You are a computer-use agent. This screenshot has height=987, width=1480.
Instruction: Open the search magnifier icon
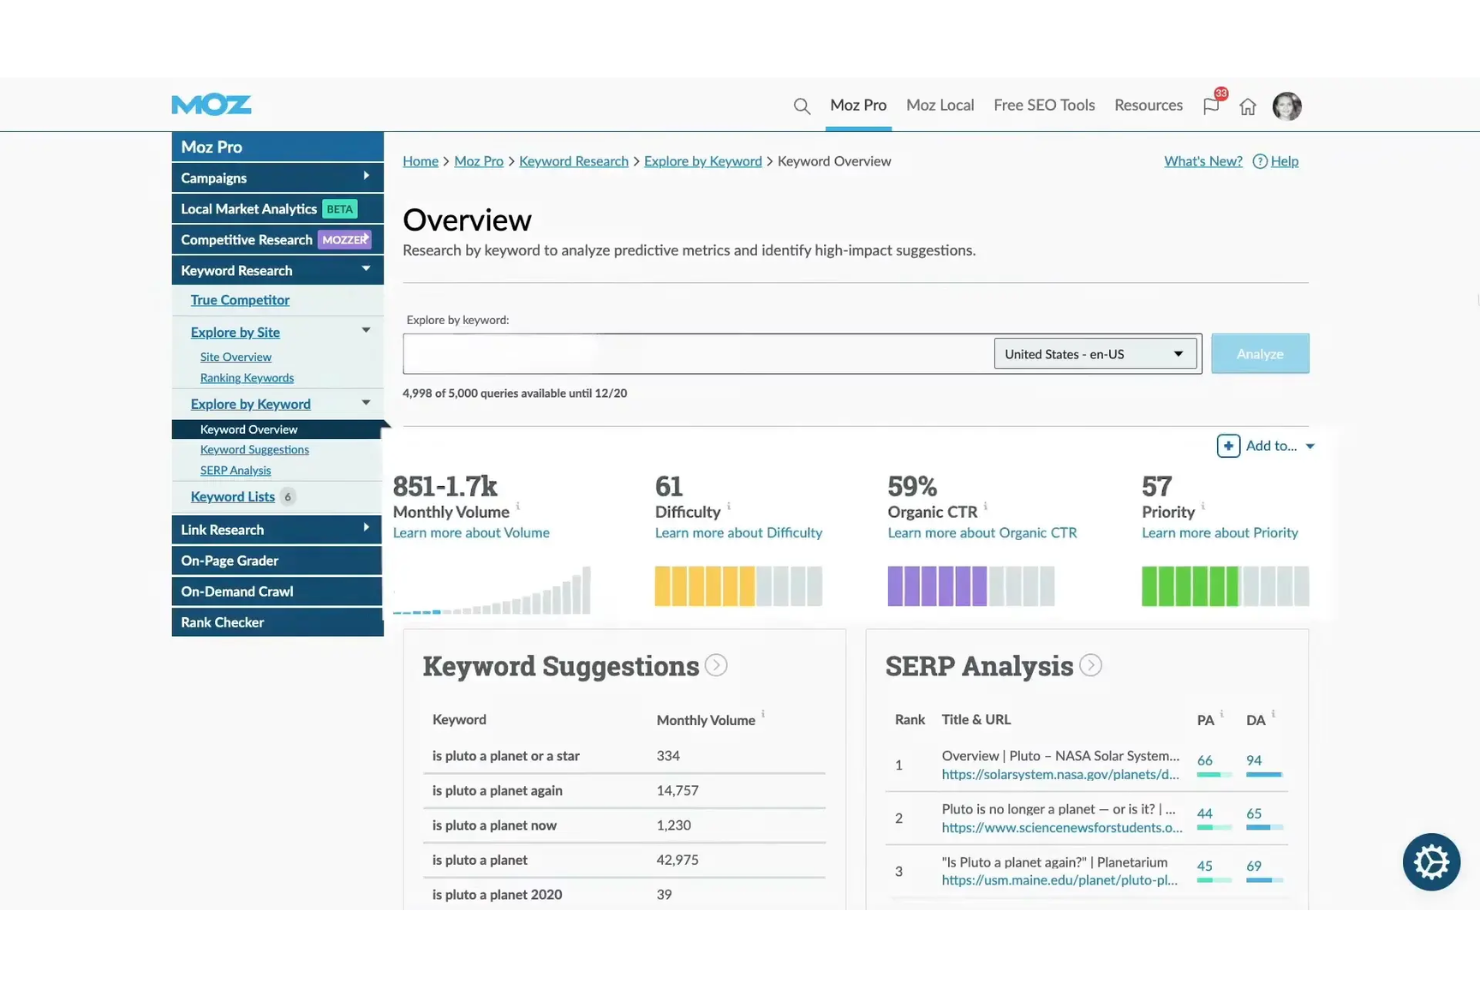click(802, 106)
